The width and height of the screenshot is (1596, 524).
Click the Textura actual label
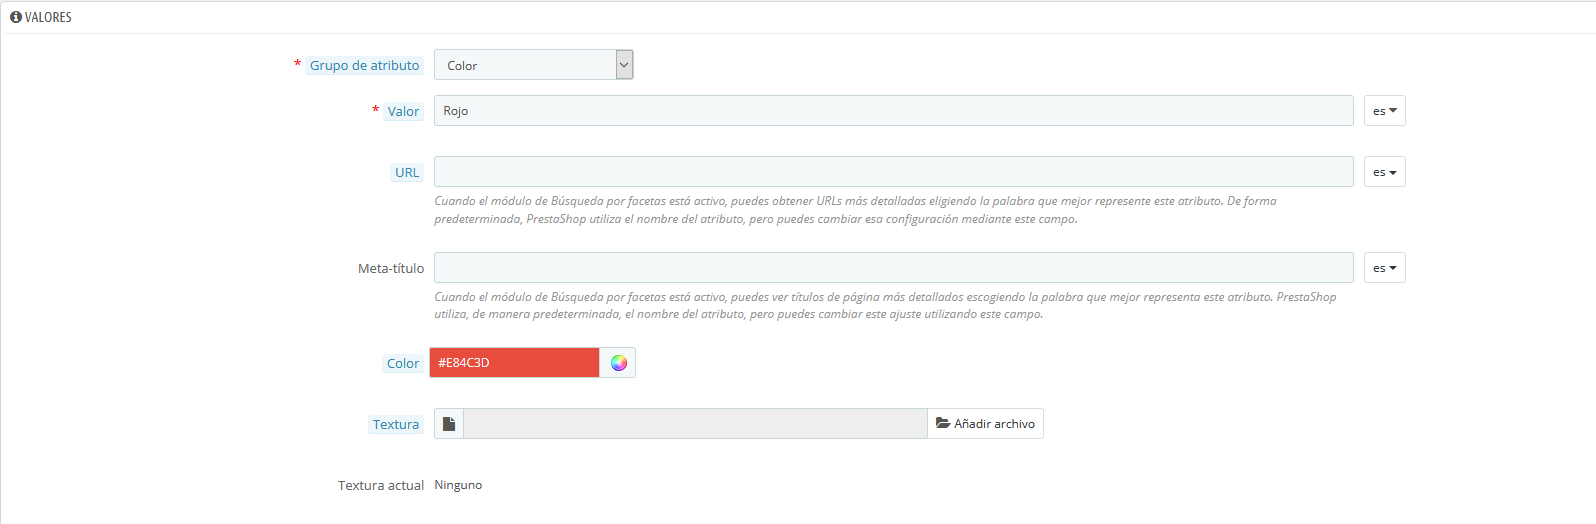[381, 486]
